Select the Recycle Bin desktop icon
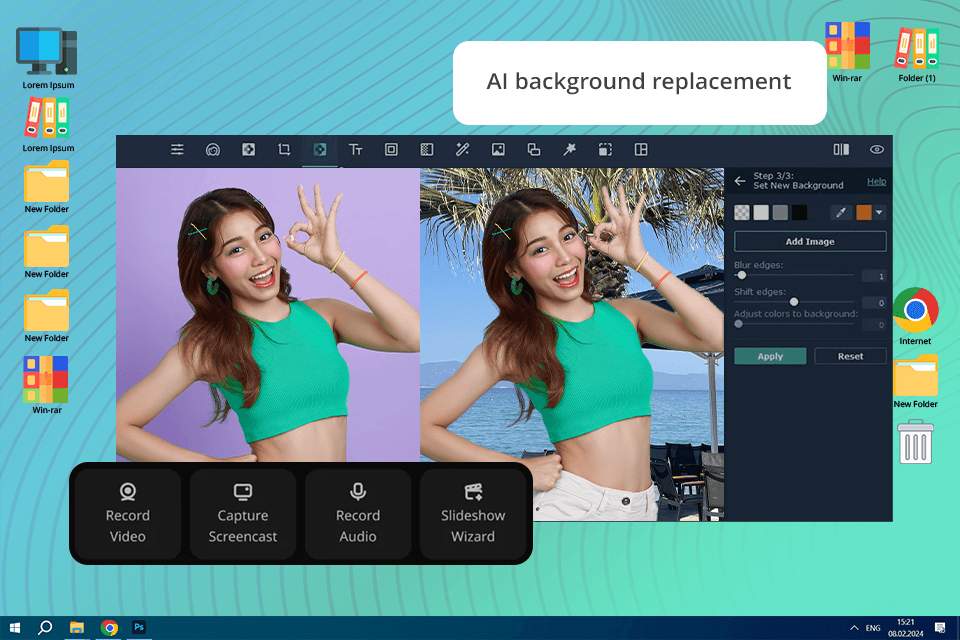The width and height of the screenshot is (960, 640). 915,442
